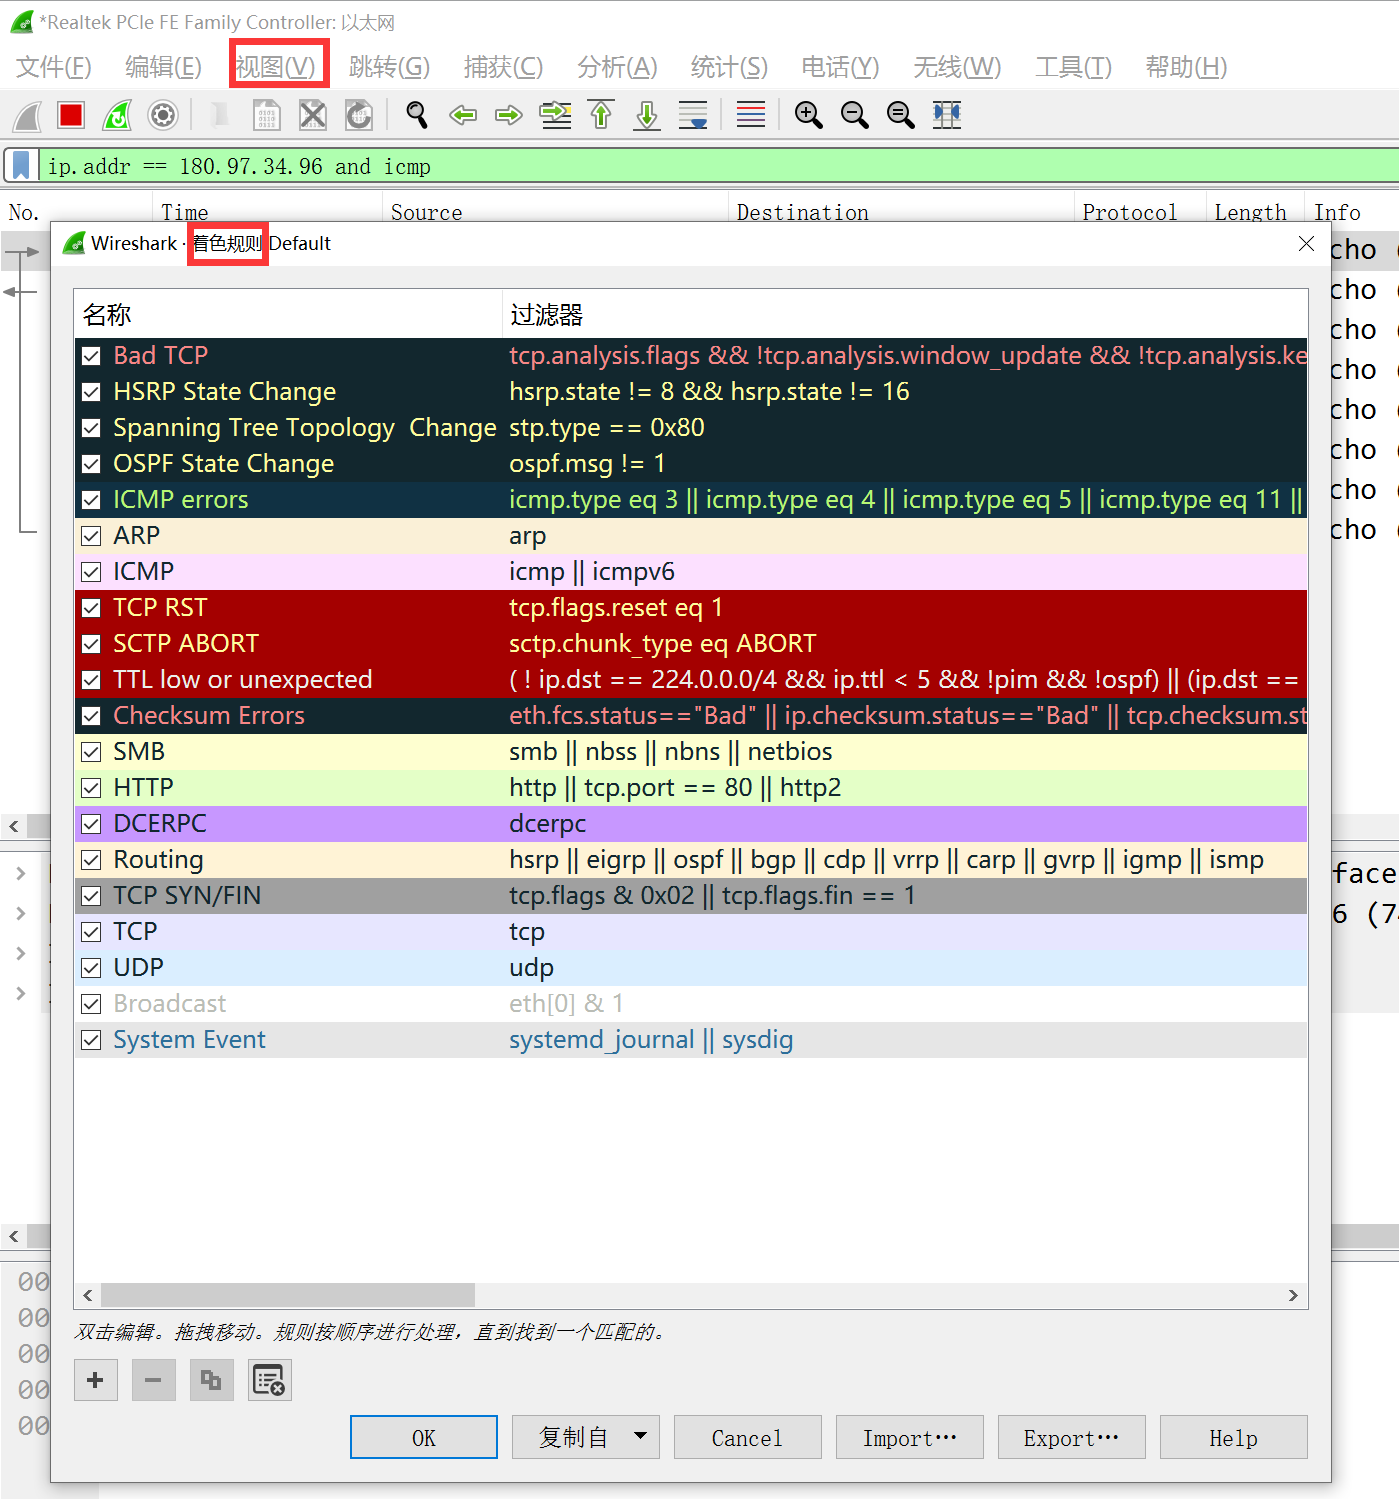Click the 名称 column header
The width and height of the screenshot is (1399, 1499).
coord(288,315)
